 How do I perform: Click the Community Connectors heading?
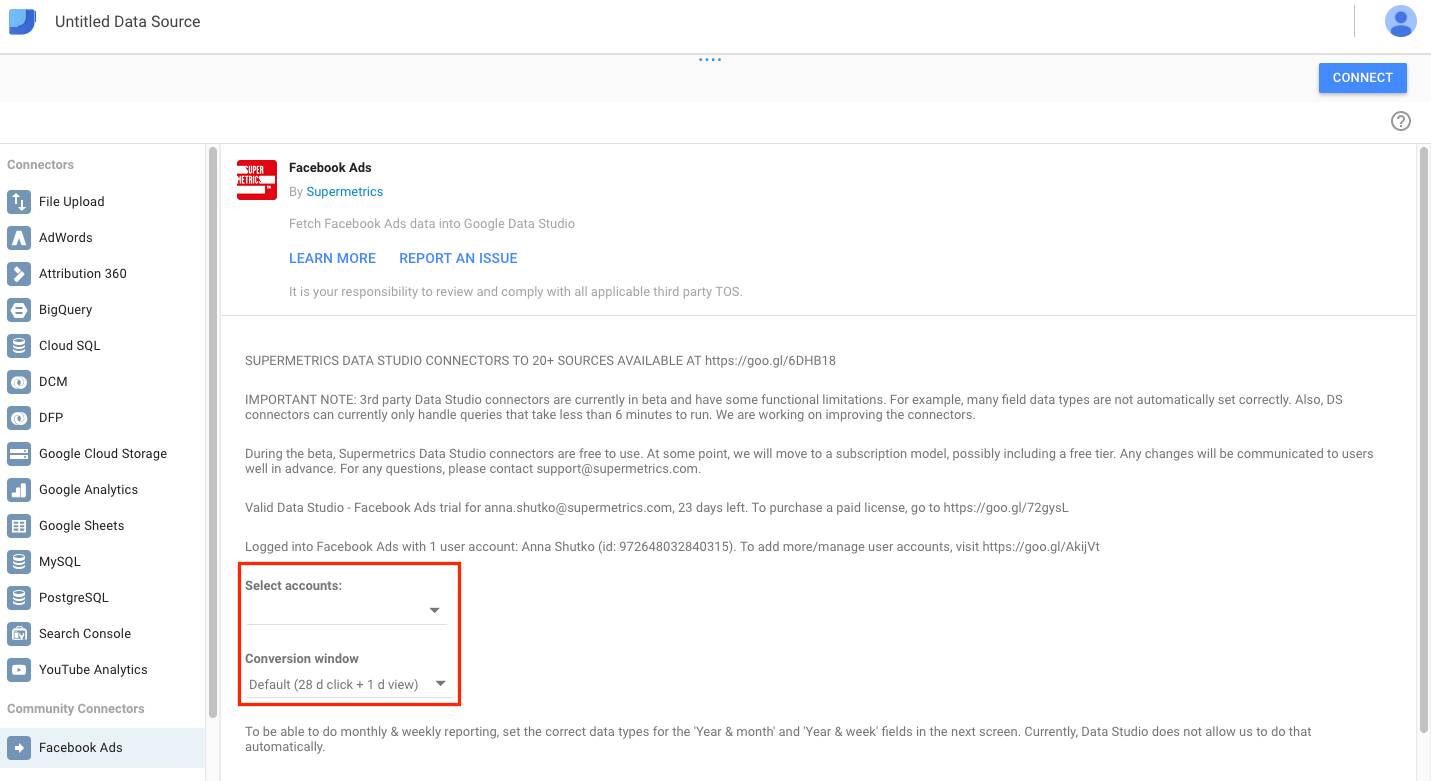click(76, 709)
